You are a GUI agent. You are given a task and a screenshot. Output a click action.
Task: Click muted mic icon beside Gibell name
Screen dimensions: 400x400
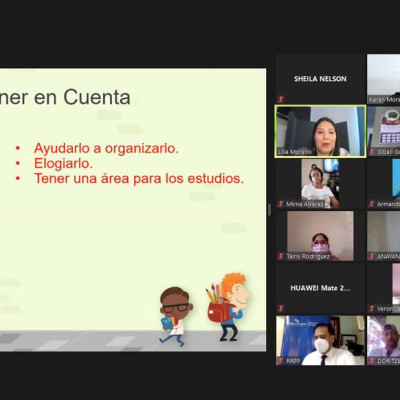pyautogui.click(x=372, y=151)
